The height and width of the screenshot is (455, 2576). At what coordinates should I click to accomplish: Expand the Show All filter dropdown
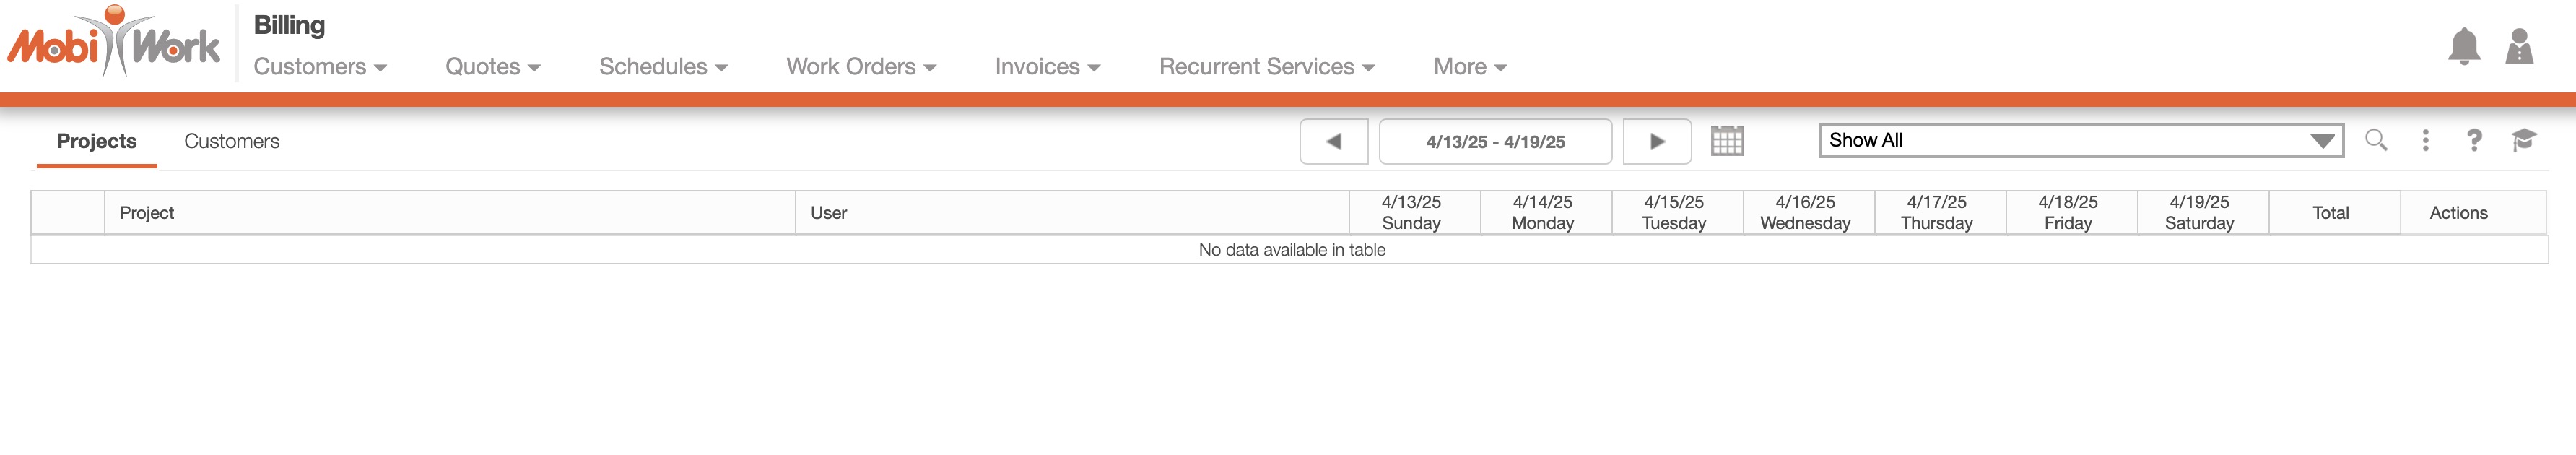click(2080, 141)
